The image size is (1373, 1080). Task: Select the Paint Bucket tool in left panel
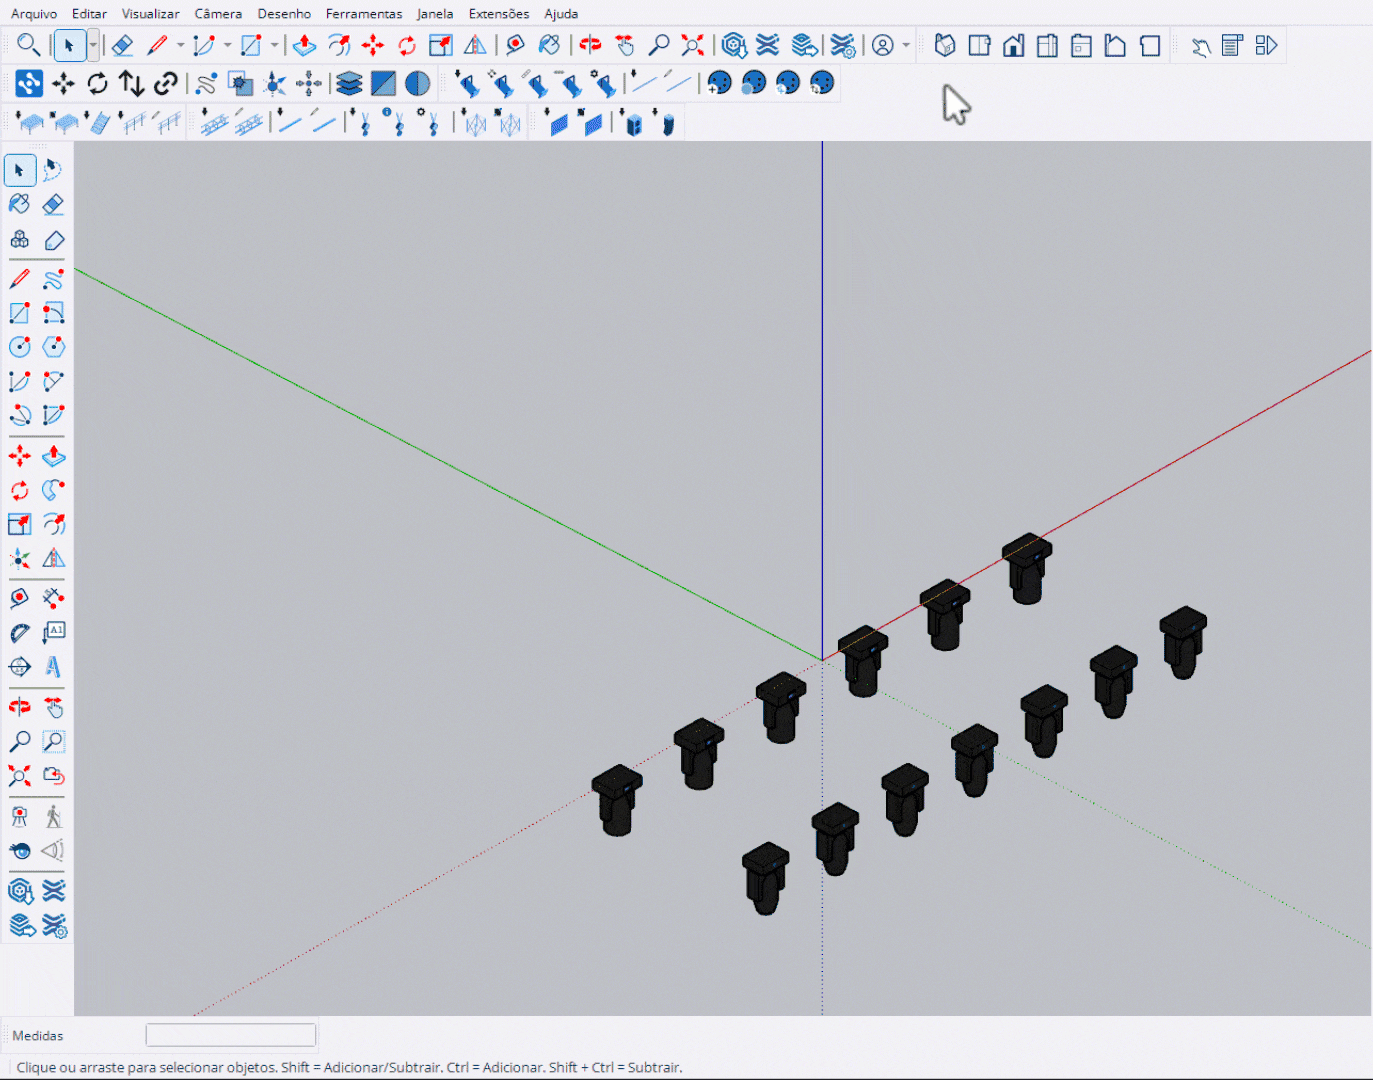click(x=19, y=205)
